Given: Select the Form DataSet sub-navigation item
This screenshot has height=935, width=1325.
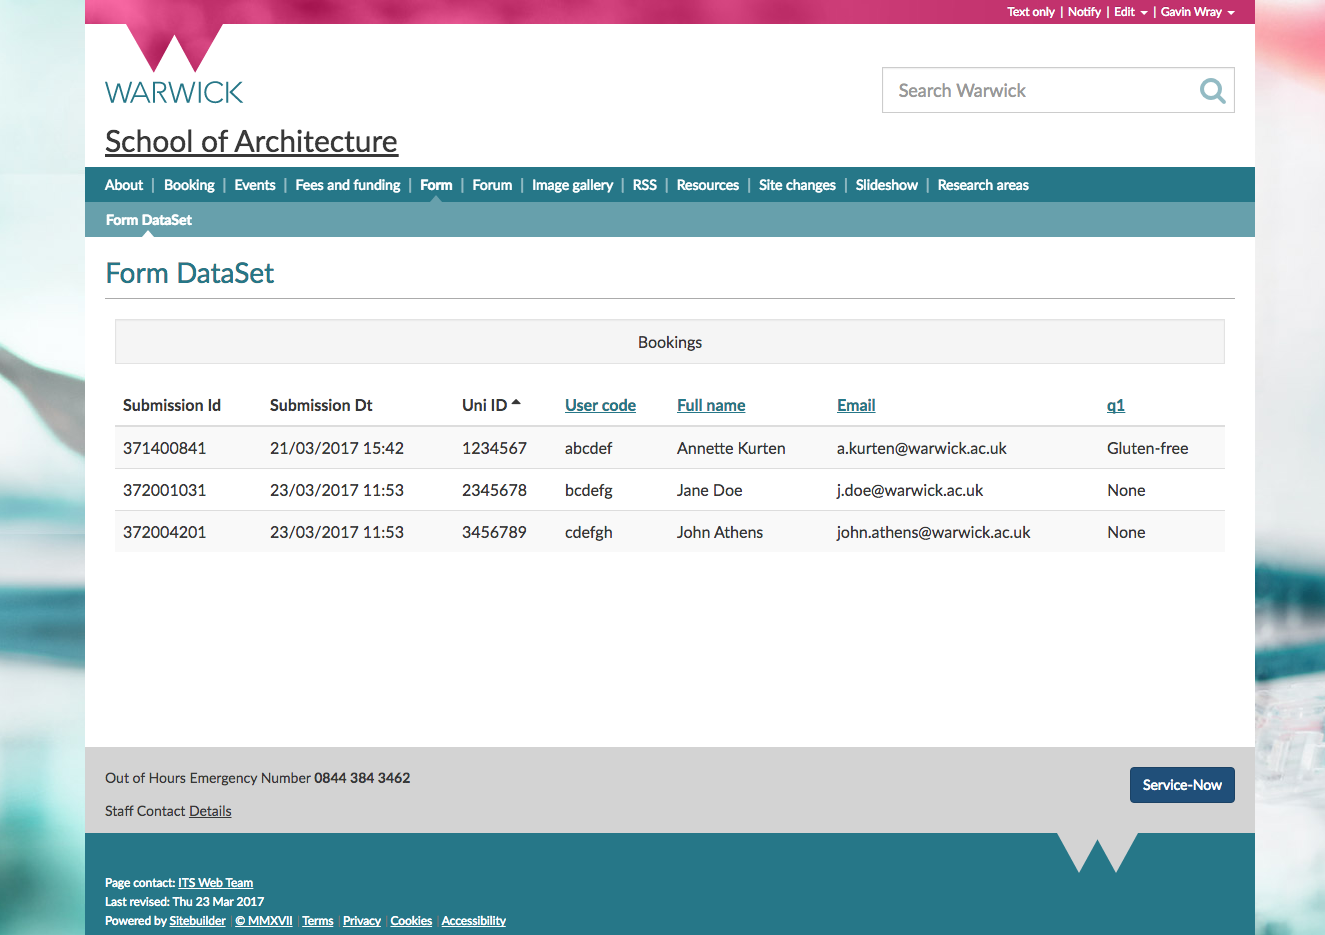Looking at the screenshot, I should coord(149,220).
